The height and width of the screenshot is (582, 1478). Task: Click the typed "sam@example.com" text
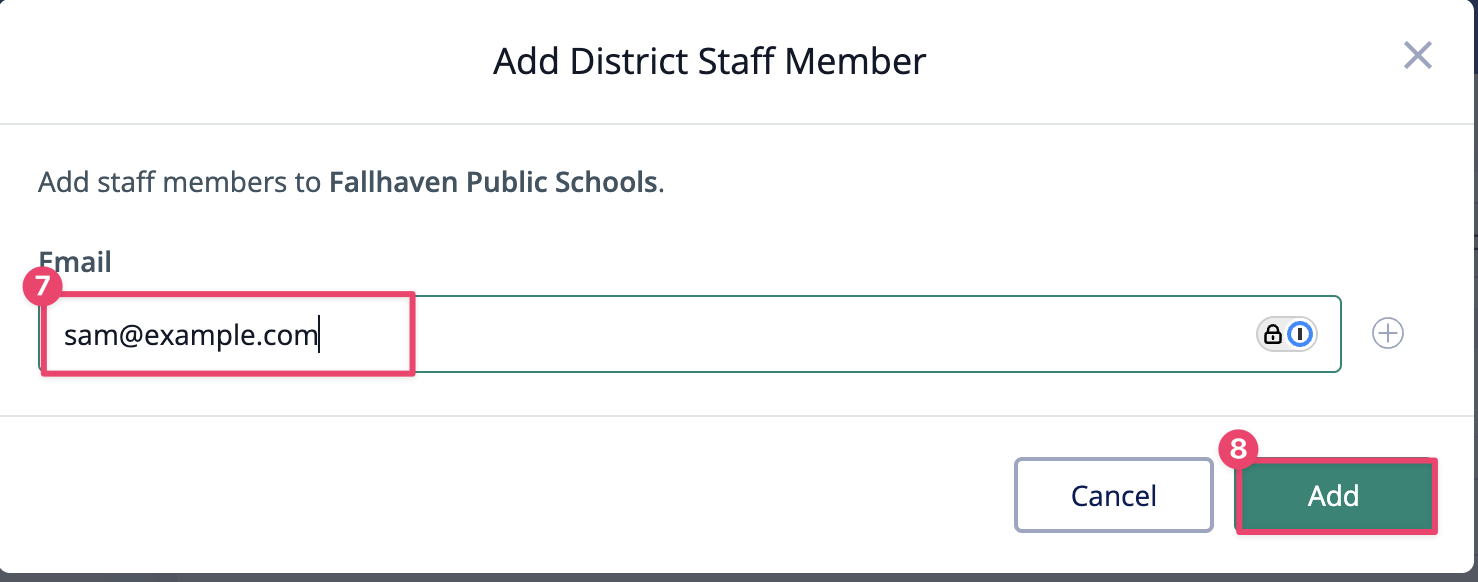190,335
